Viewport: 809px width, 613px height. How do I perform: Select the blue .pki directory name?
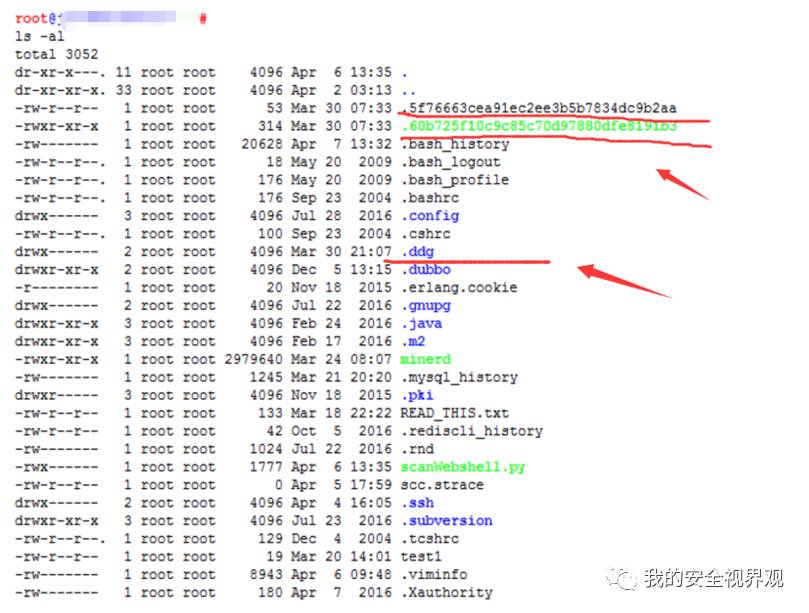click(x=417, y=395)
